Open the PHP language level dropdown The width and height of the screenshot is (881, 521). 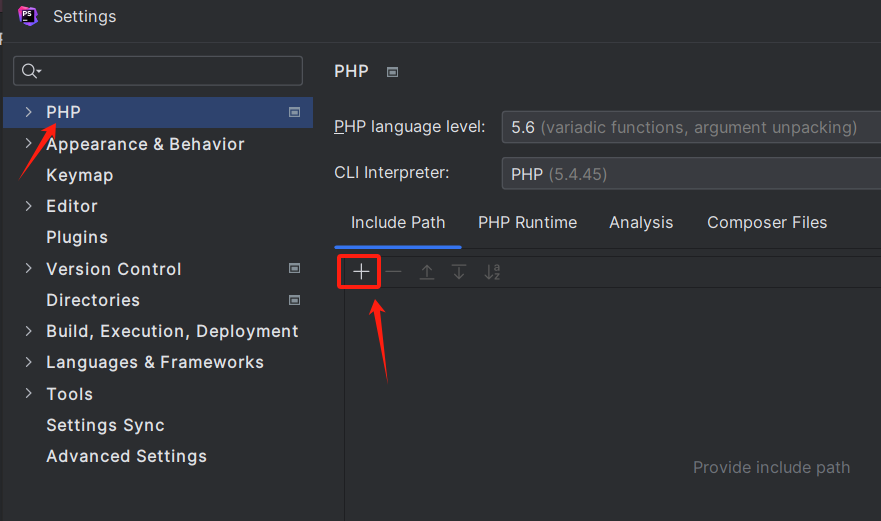click(x=691, y=127)
